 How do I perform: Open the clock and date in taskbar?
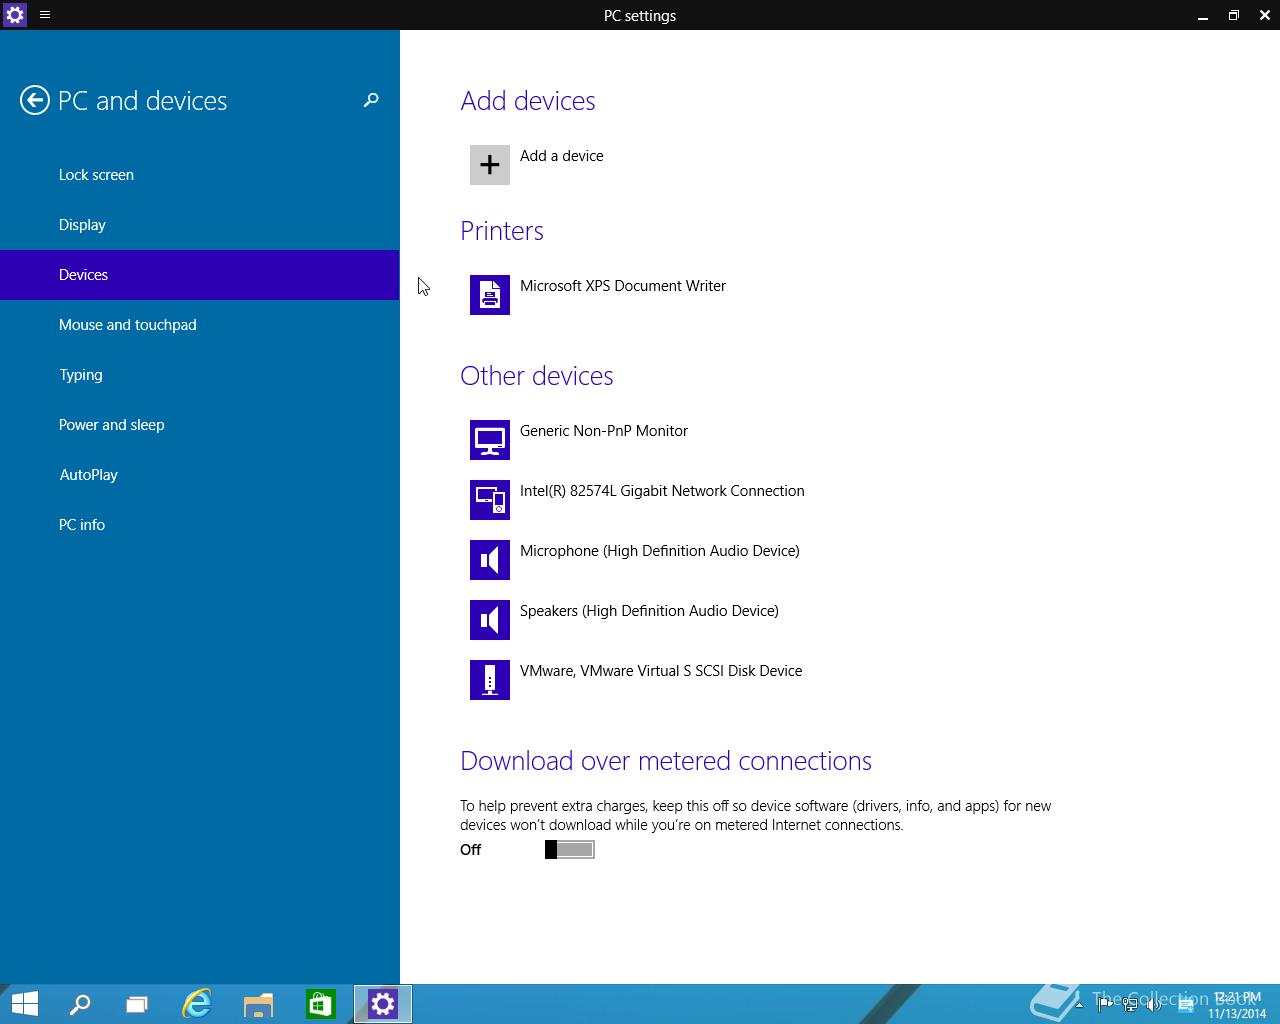click(x=1237, y=1005)
